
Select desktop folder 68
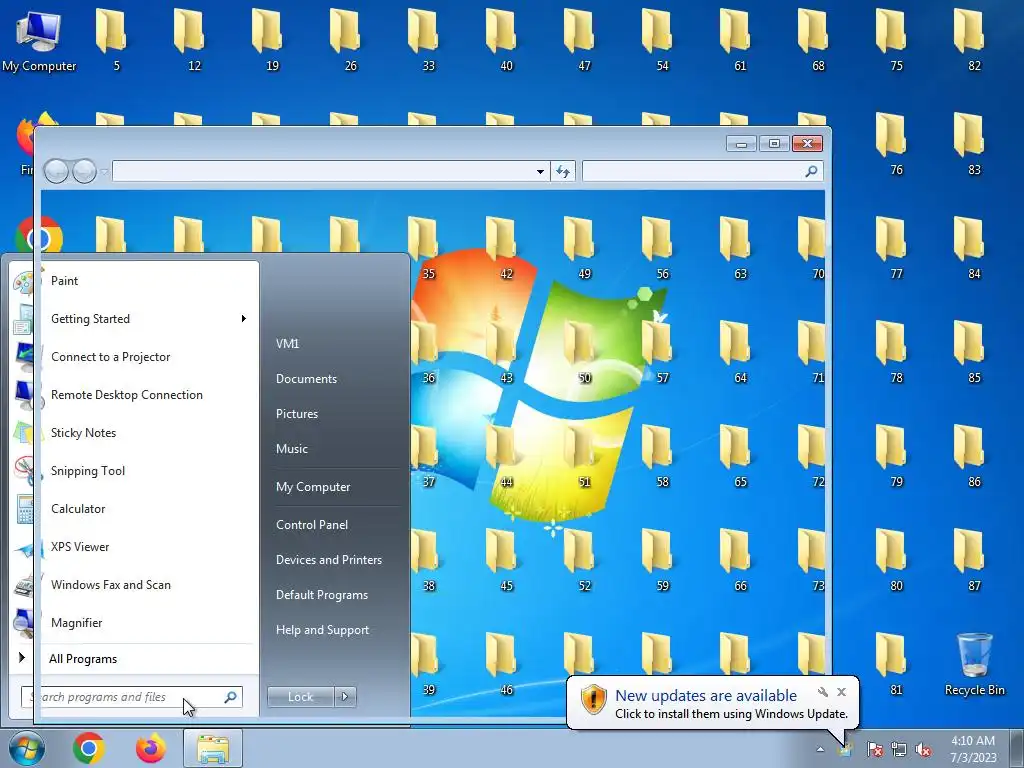(x=814, y=40)
